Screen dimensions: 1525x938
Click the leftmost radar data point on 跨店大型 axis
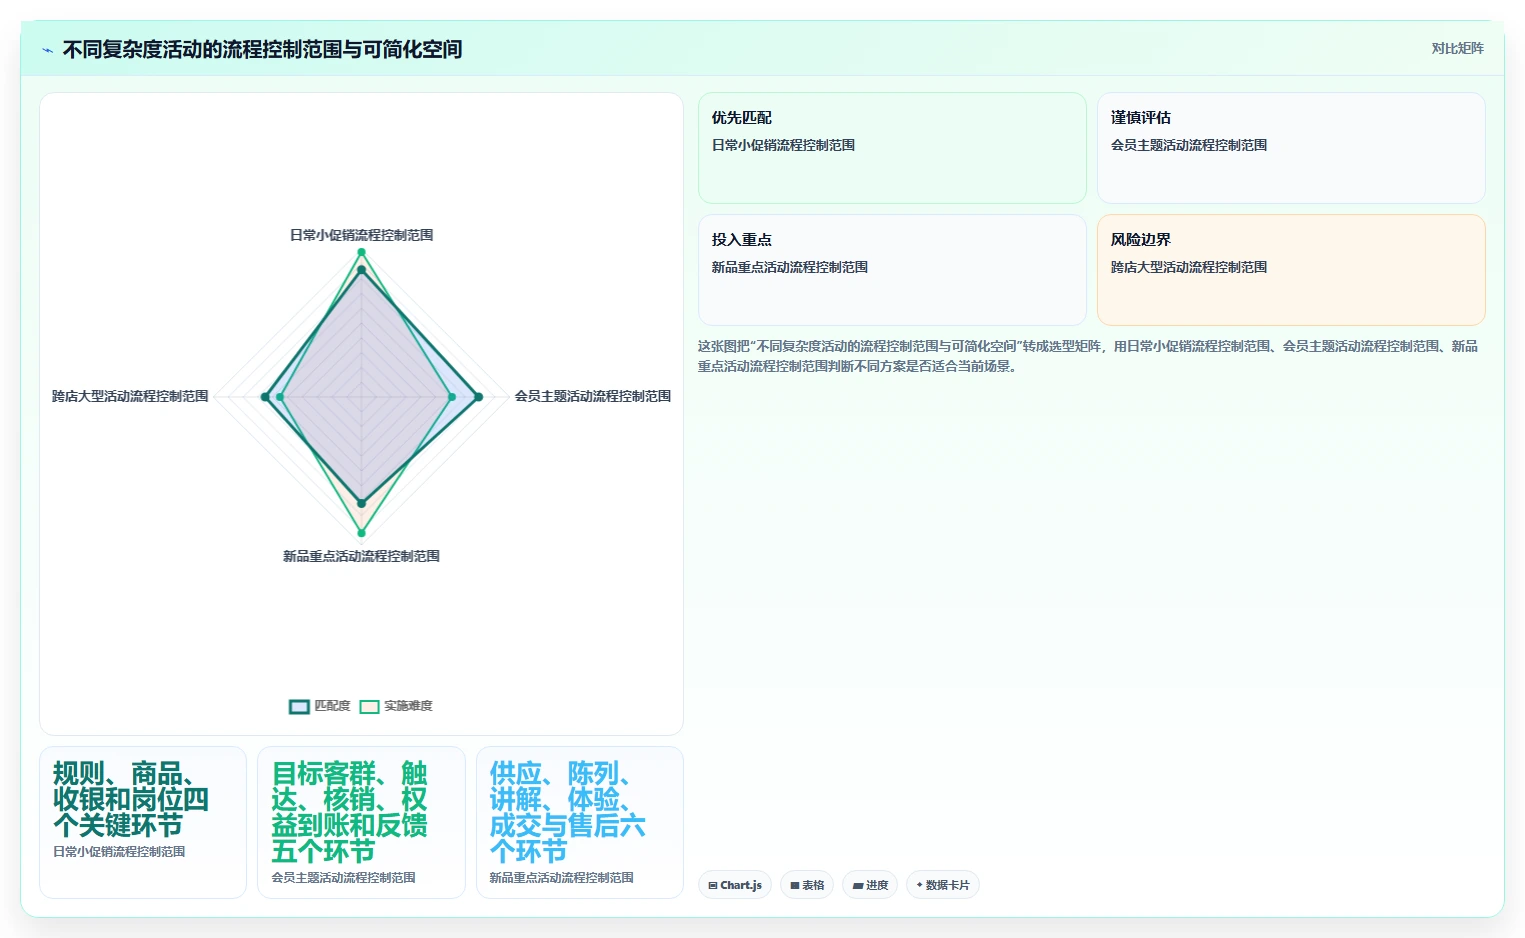(x=265, y=397)
